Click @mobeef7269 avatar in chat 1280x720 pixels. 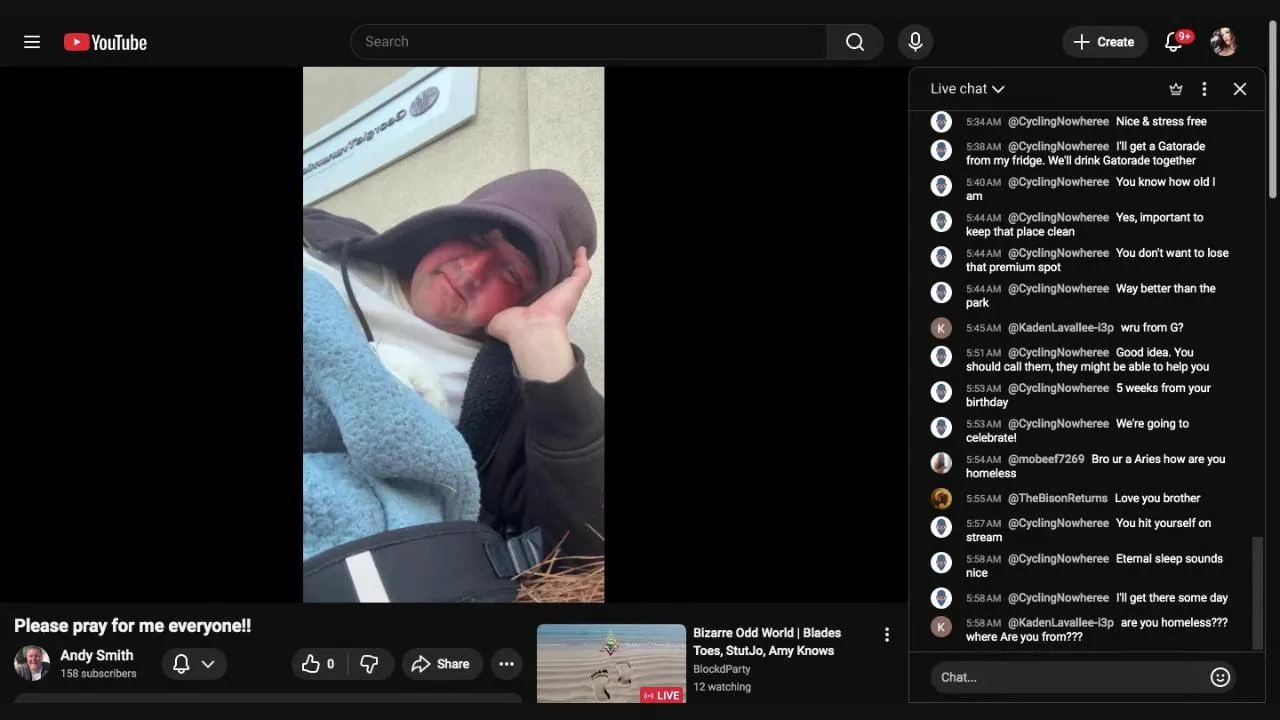[941, 463]
